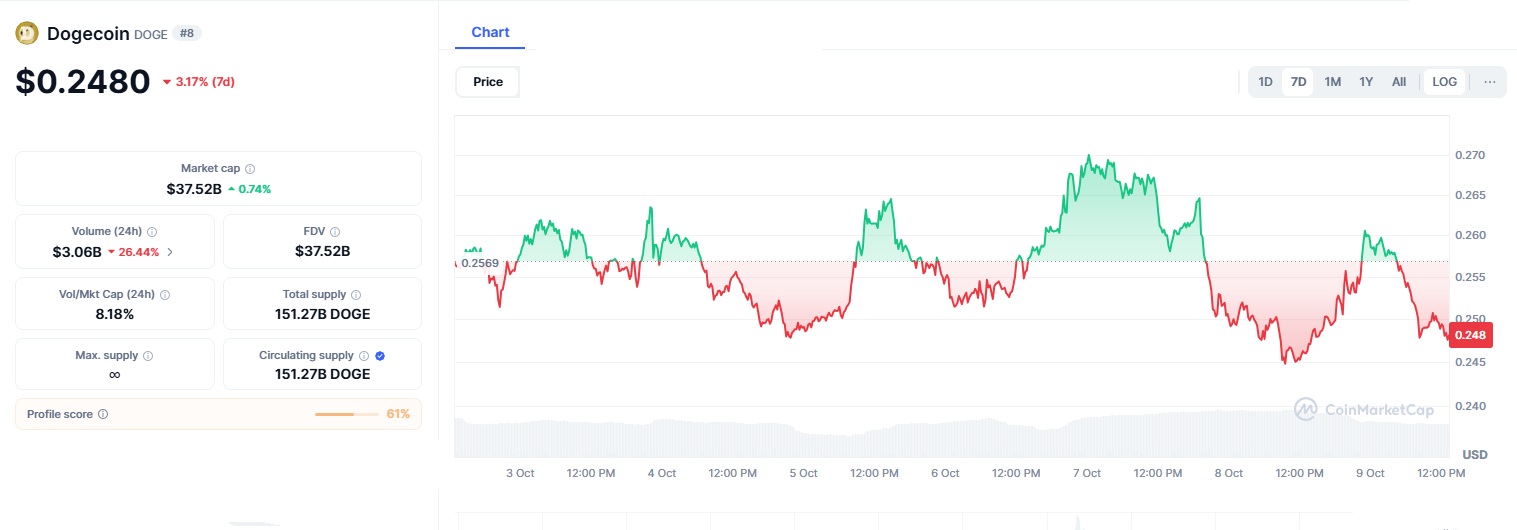The width and height of the screenshot is (1517, 530).
Task: Click the red 0.248 current price label
Action: (x=1470, y=335)
